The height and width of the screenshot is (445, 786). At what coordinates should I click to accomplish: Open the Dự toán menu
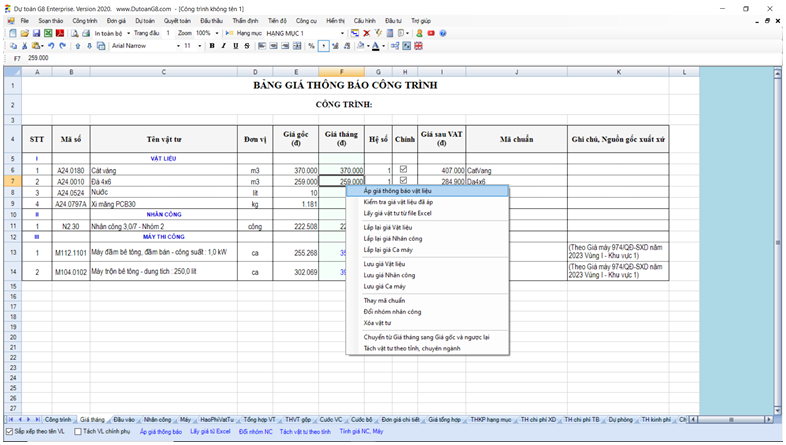[x=145, y=21]
